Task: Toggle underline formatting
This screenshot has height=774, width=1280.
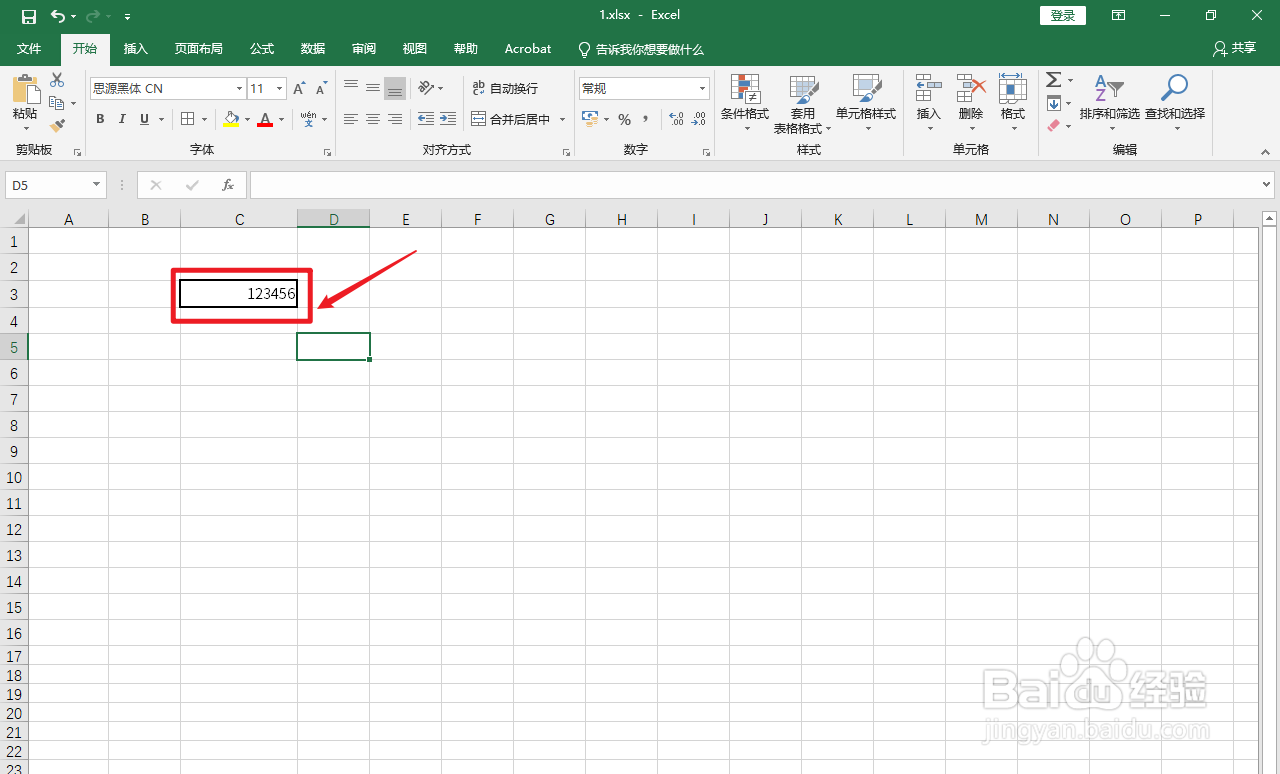Action: [x=144, y=119]
